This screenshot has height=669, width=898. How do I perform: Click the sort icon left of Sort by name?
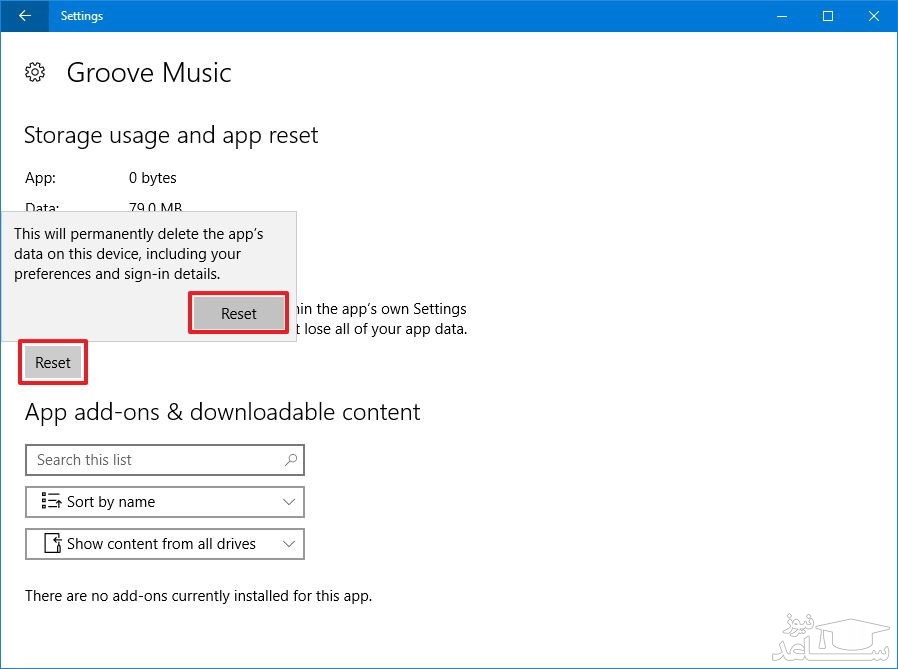click(50, 502)
